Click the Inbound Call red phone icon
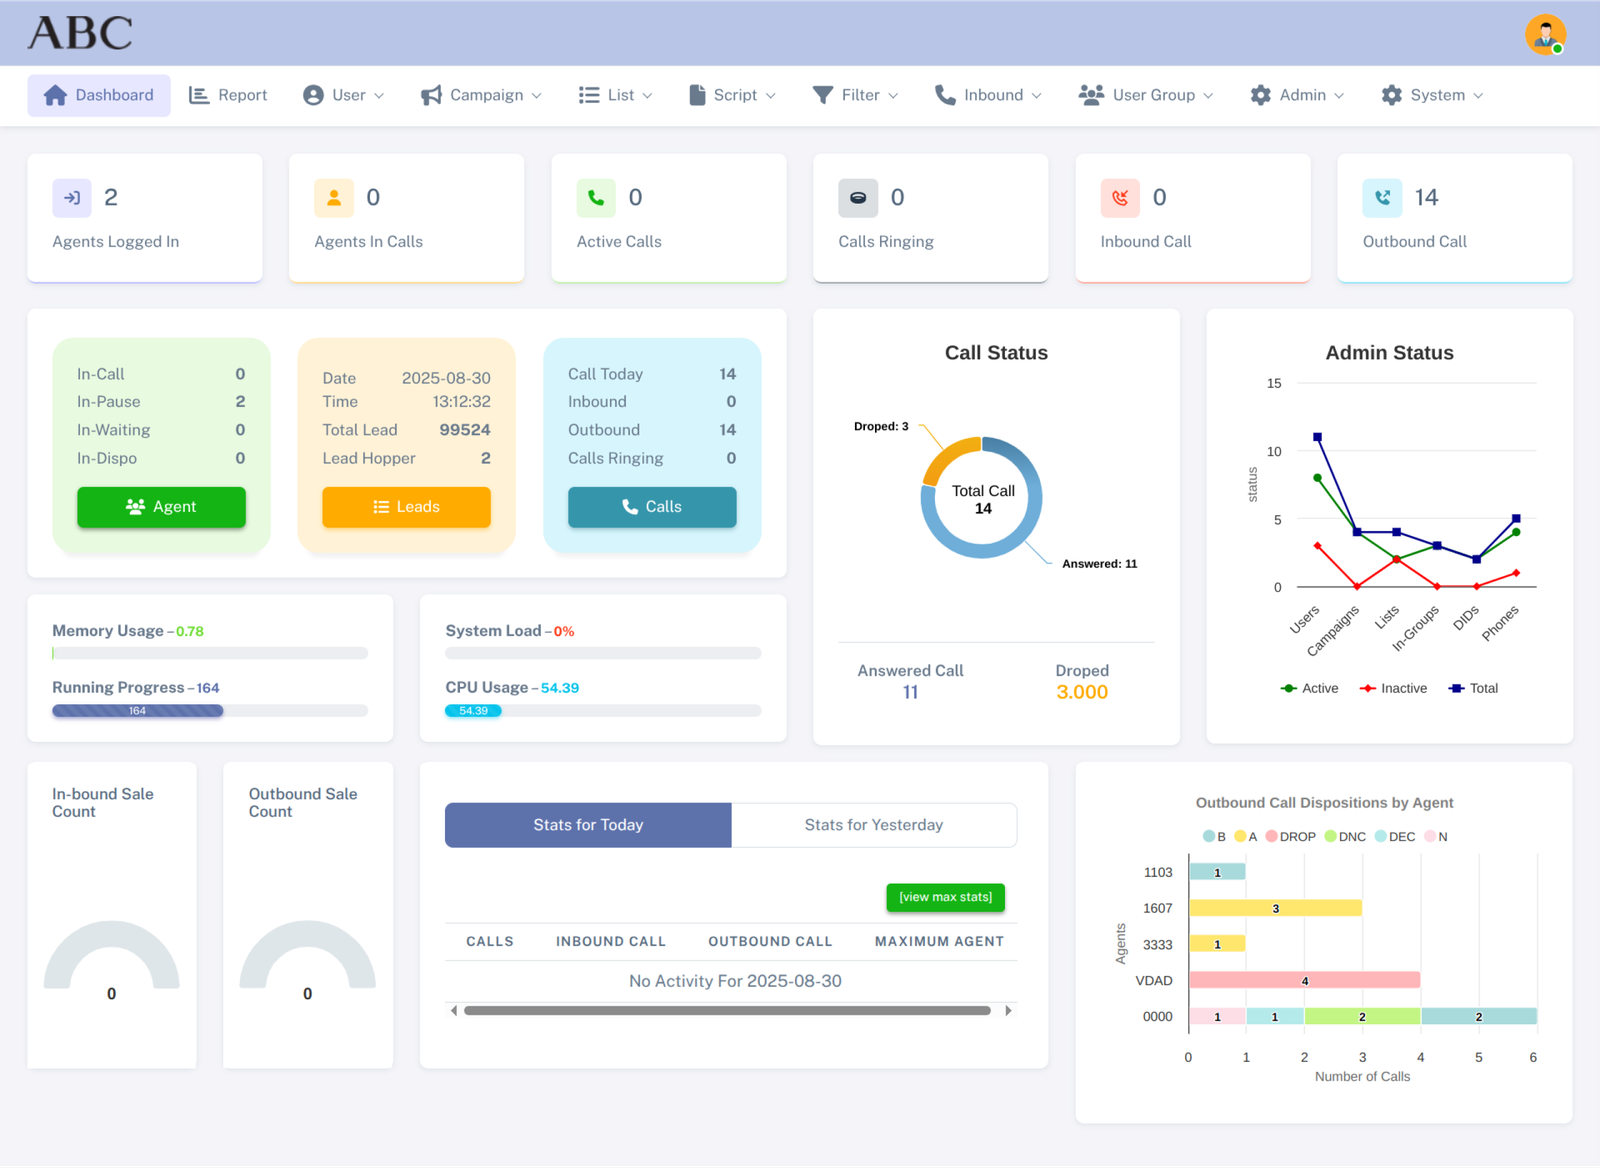This screenshot has height=1168, width=1600. (1120, 198)
